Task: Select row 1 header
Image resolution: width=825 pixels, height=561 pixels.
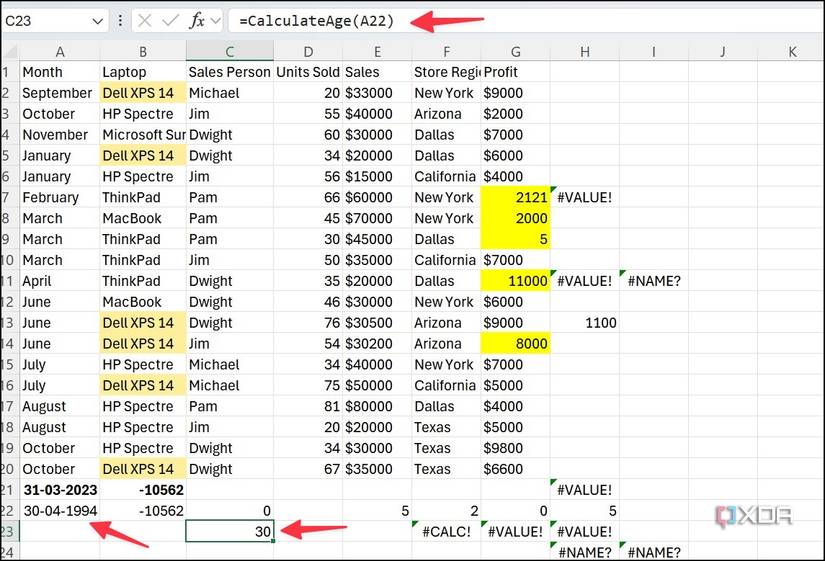Action: [x=11, y=72]
